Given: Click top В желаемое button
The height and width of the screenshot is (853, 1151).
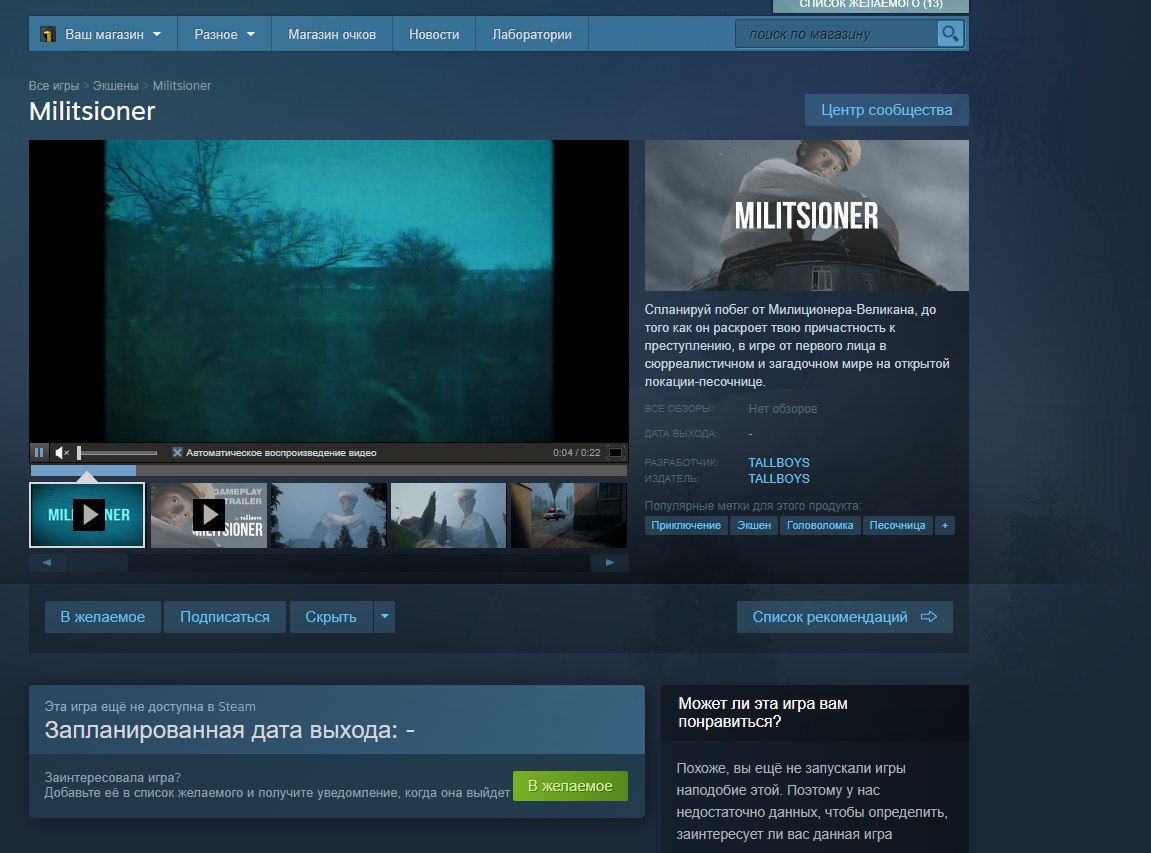Looking at the screenshot, I should (103, 617).
